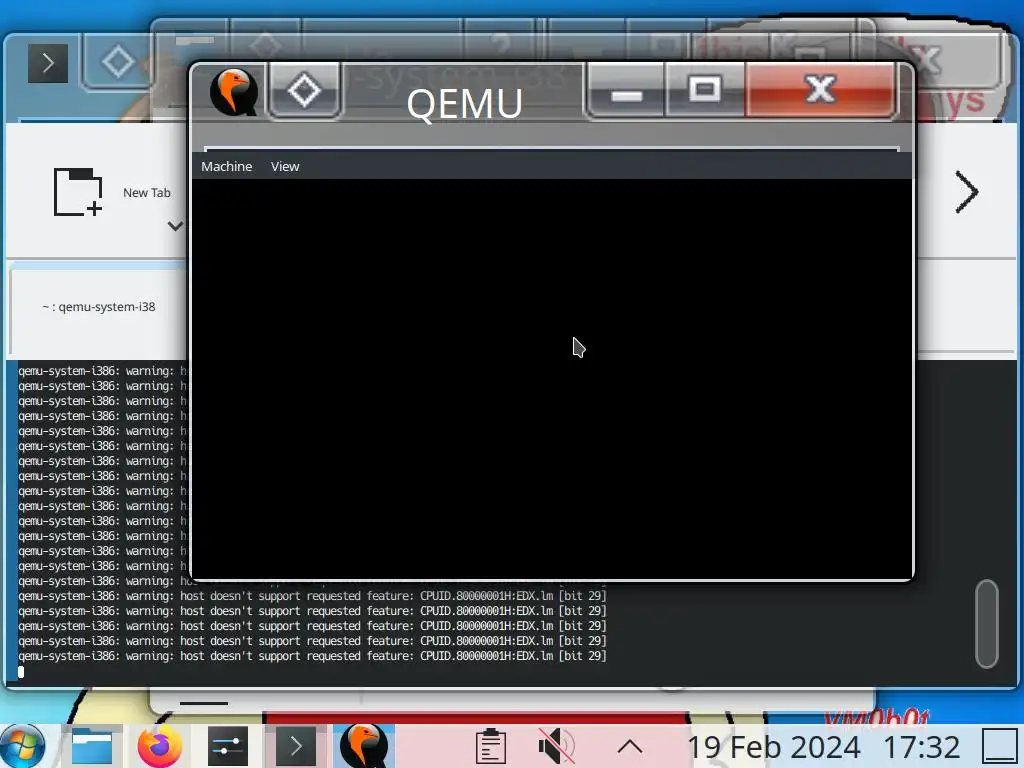This screenshot has width=1024, height=768.
Task: Click the muted volume tray icon
Action: (556, 746)
